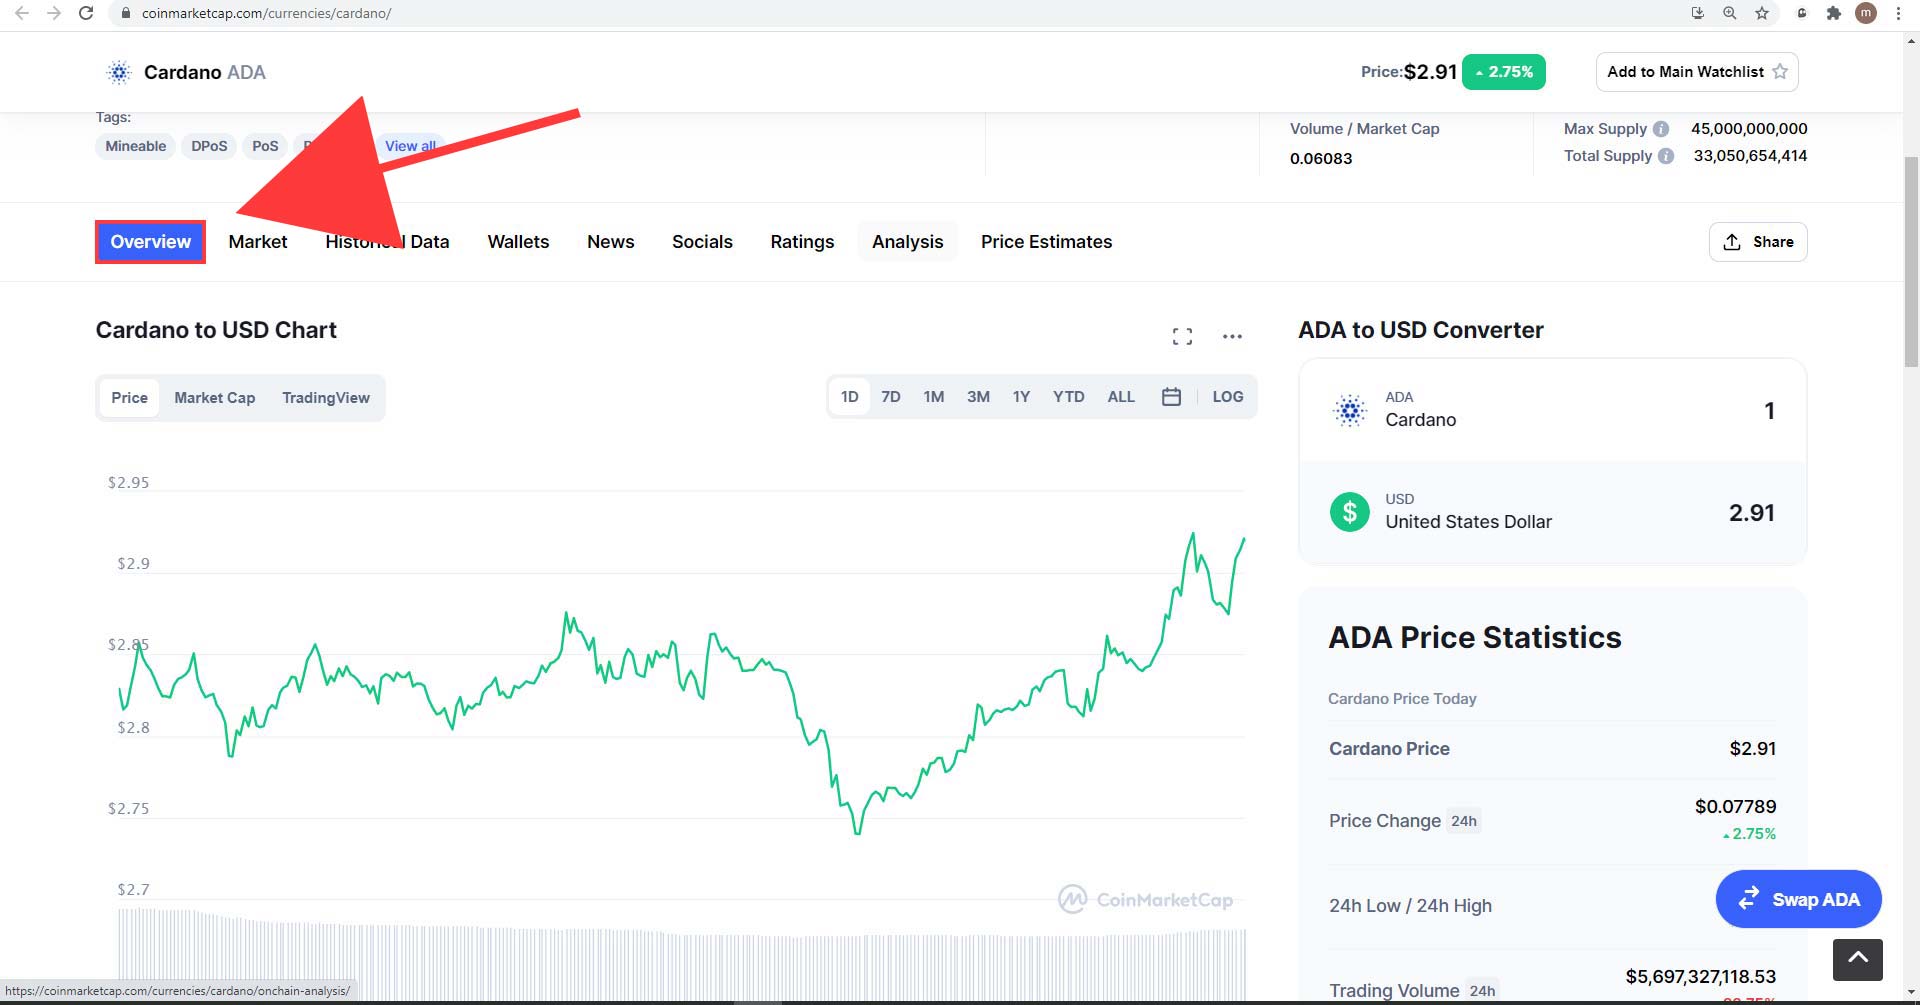Go back in browser history

[21, 13]
